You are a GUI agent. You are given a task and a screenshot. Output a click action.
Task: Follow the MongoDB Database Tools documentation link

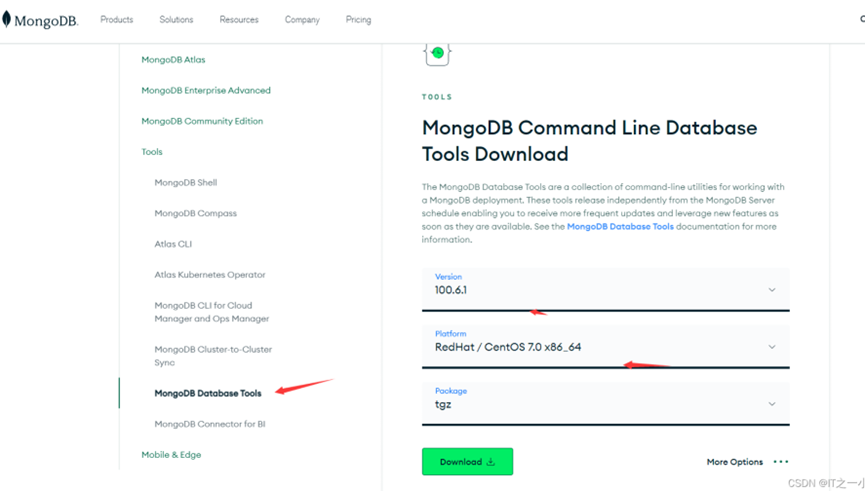pos(620,226)
